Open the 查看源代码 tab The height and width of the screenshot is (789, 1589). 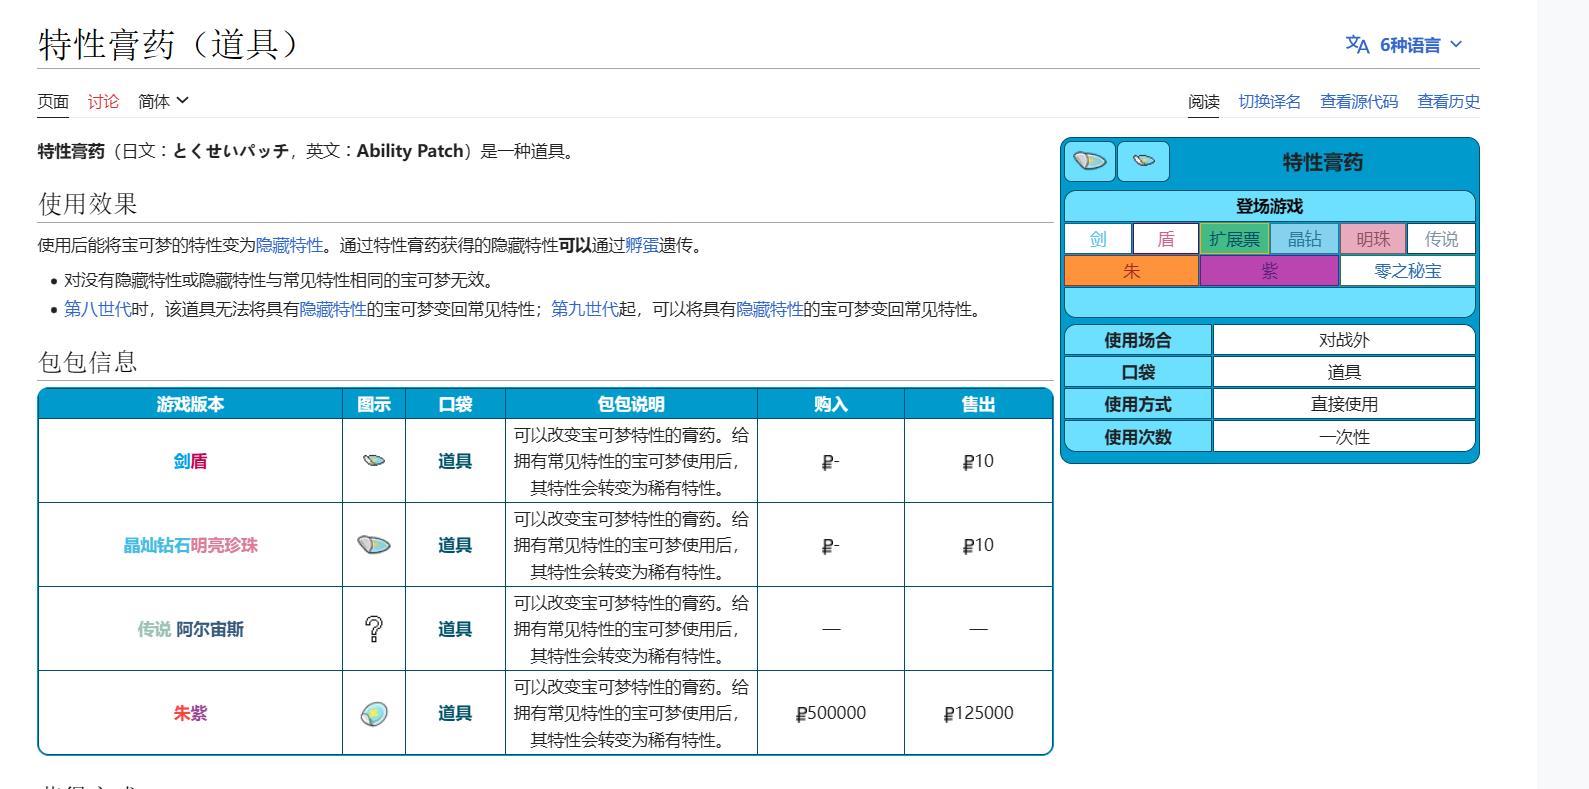[x=1359, y=101]
